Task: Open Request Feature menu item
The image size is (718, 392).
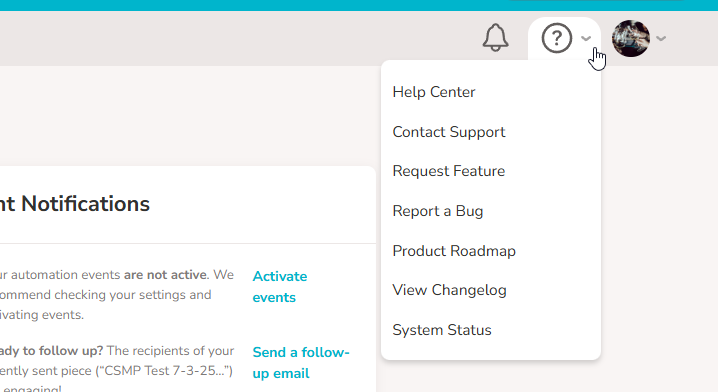Action: (x=449, y=171)
